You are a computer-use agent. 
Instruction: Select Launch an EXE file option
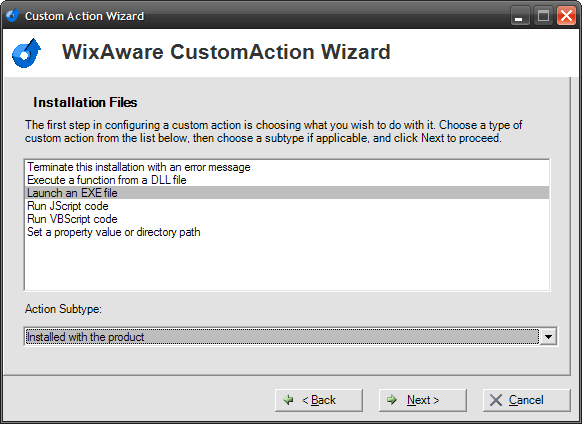click(287, 193)
